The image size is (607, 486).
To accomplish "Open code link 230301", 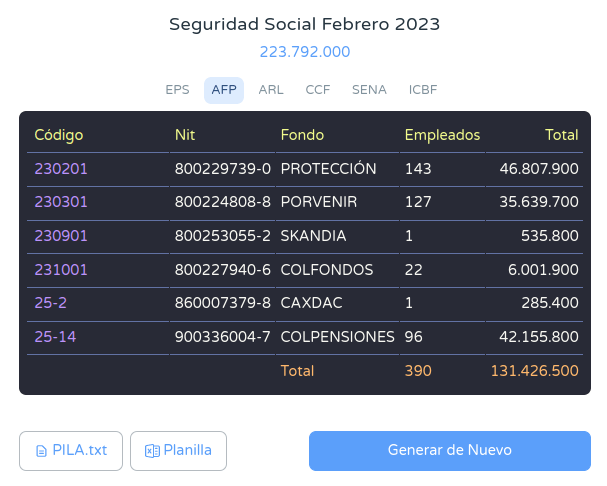I will [x=62, y=203].
